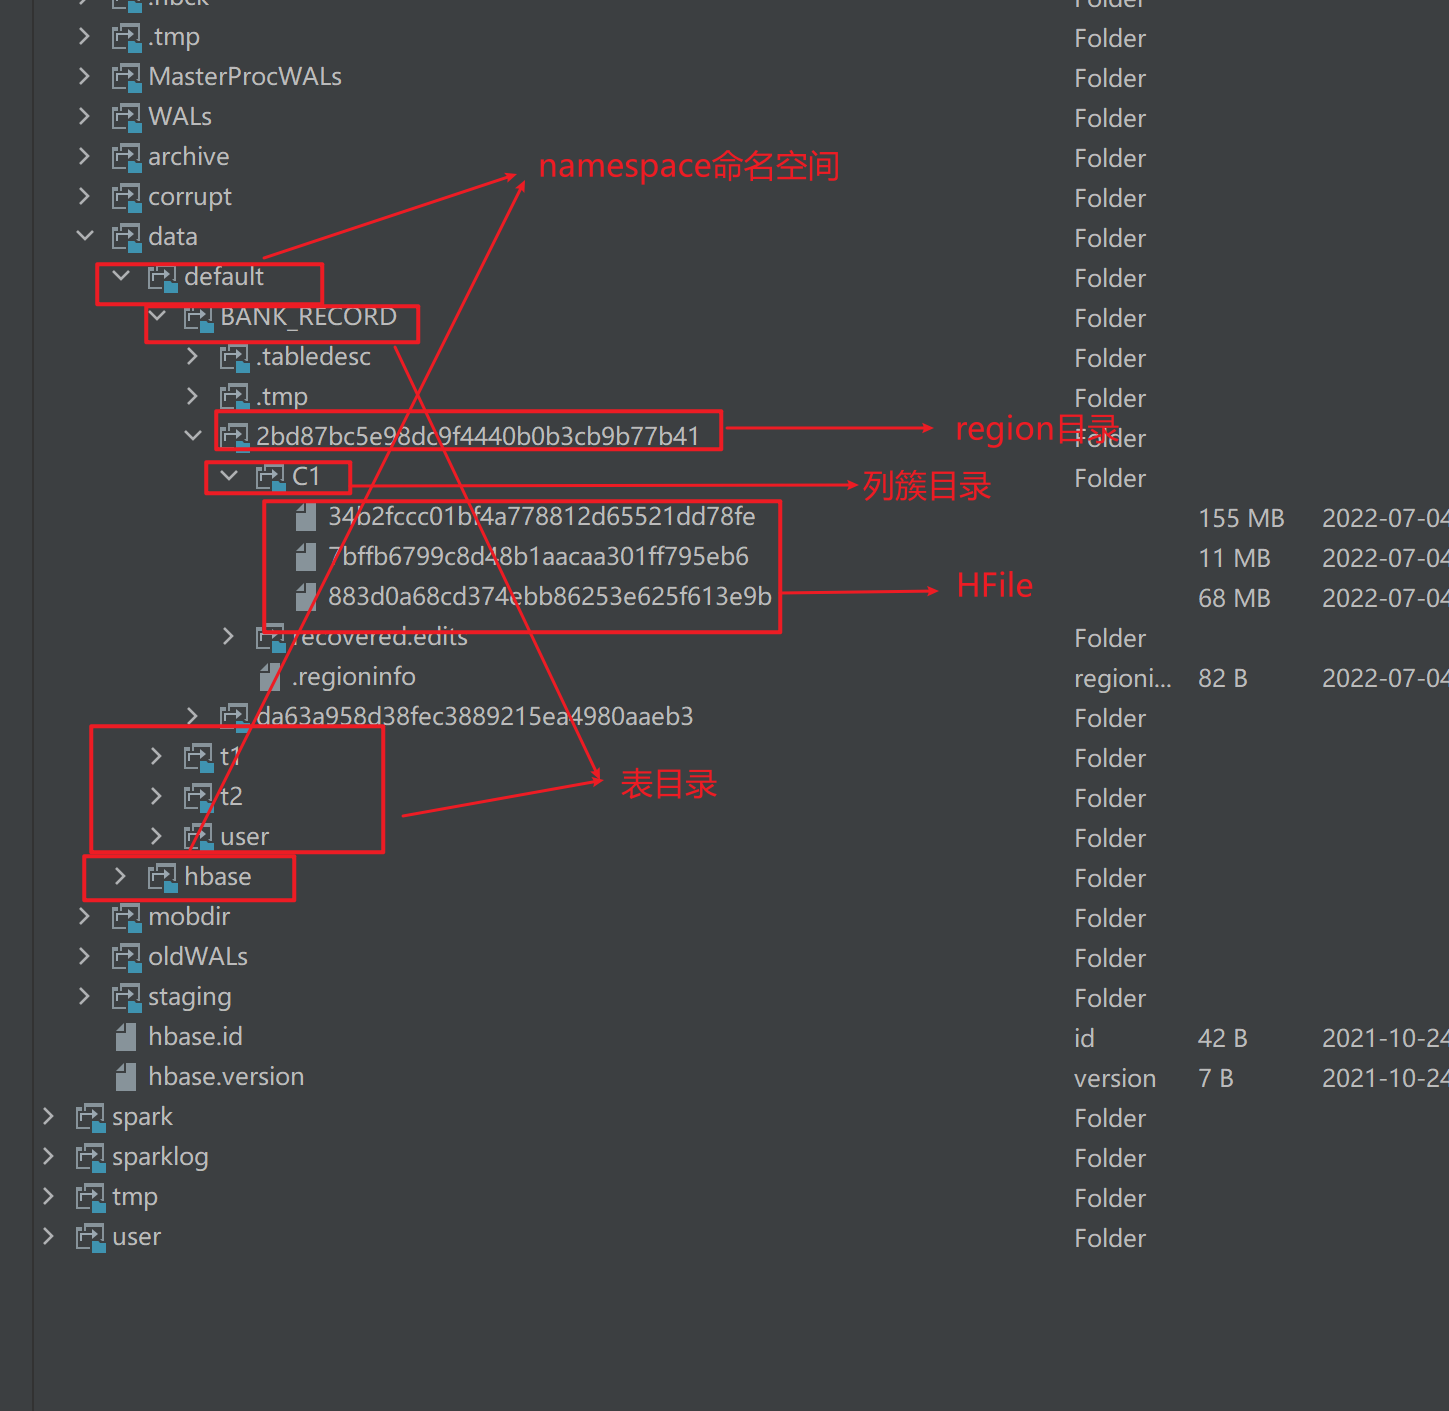This screenshot has height=1411, width=1449.
Task: Collapse the 2bd87bc5e98dc9f4440b0b3cb9b77b41 region folder
Action: point(193,436)
